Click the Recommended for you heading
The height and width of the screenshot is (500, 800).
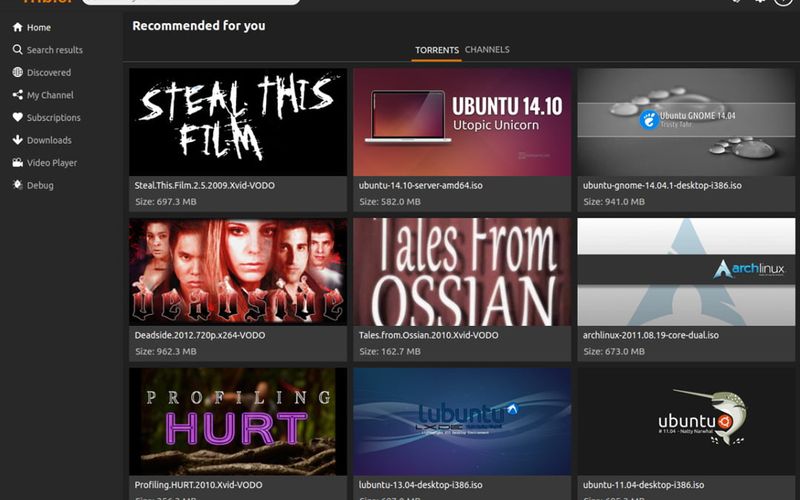[x=199, y=26]
